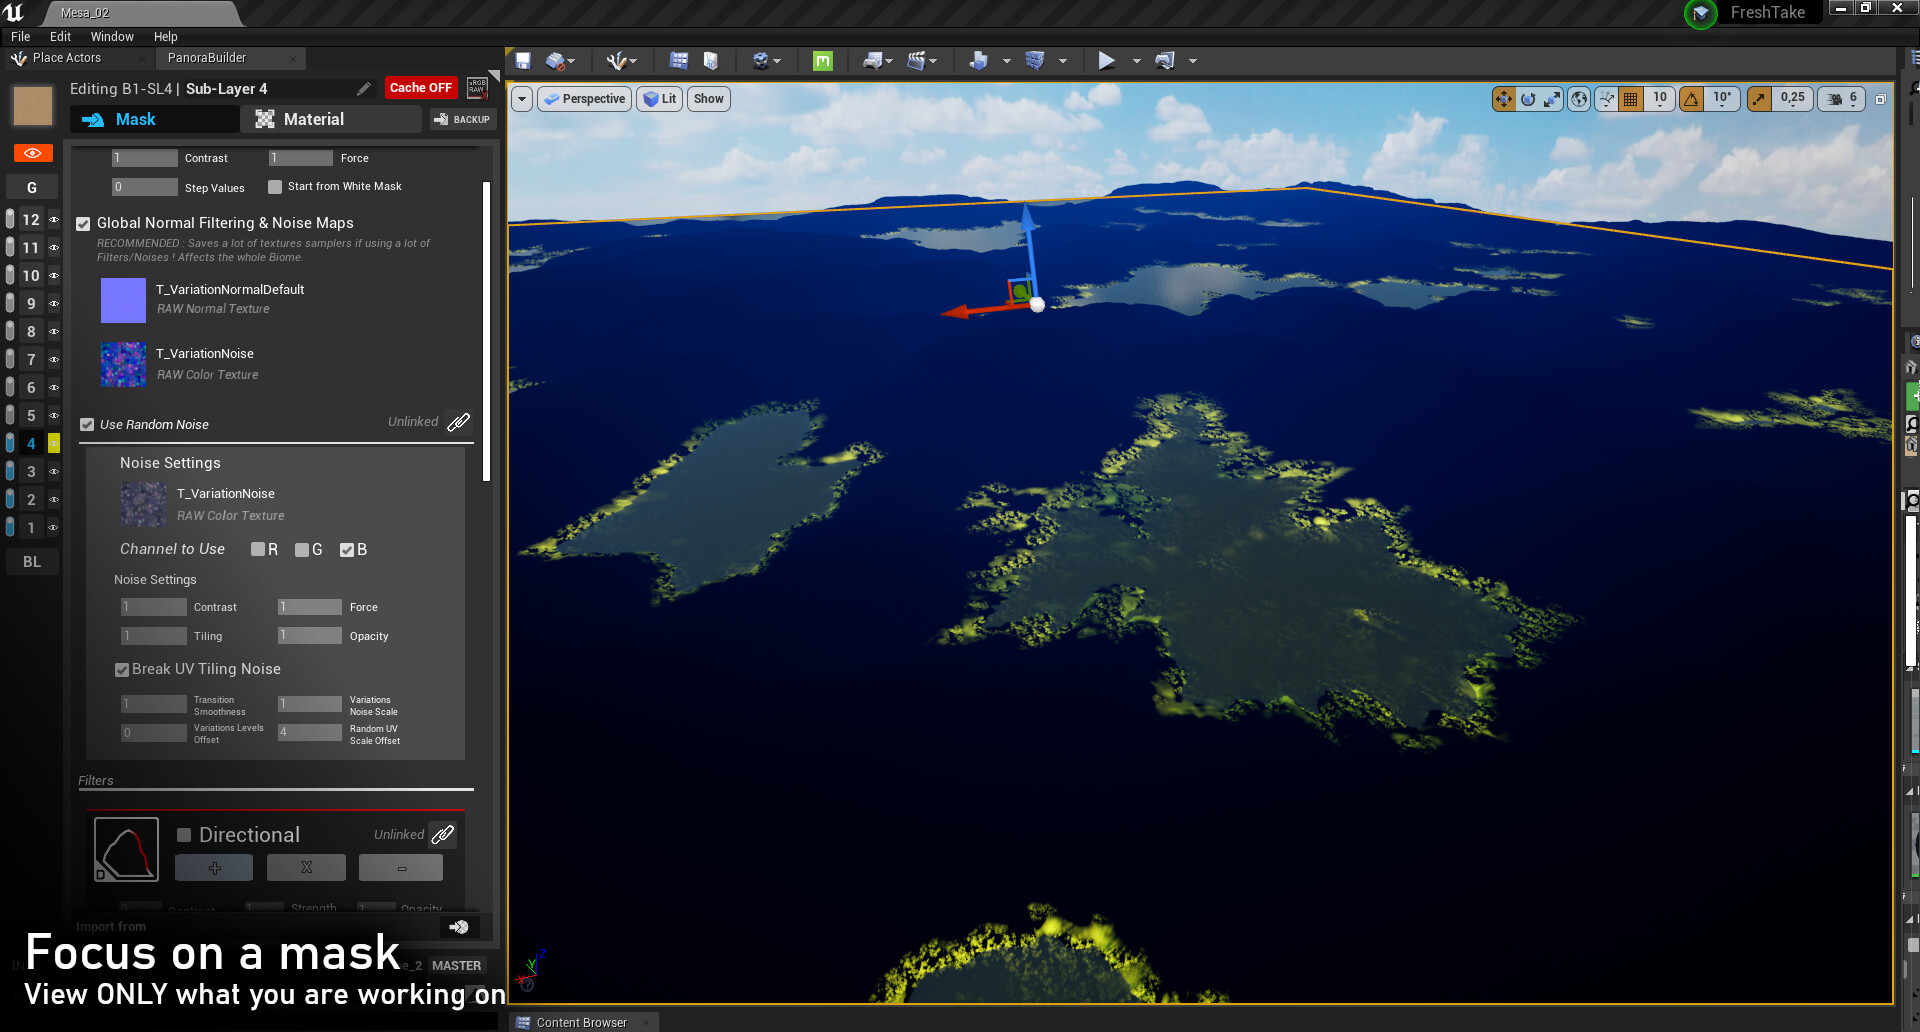Open the Help menu
This screenshot has width=1920, height=1032.
click(x=166, y=37)
